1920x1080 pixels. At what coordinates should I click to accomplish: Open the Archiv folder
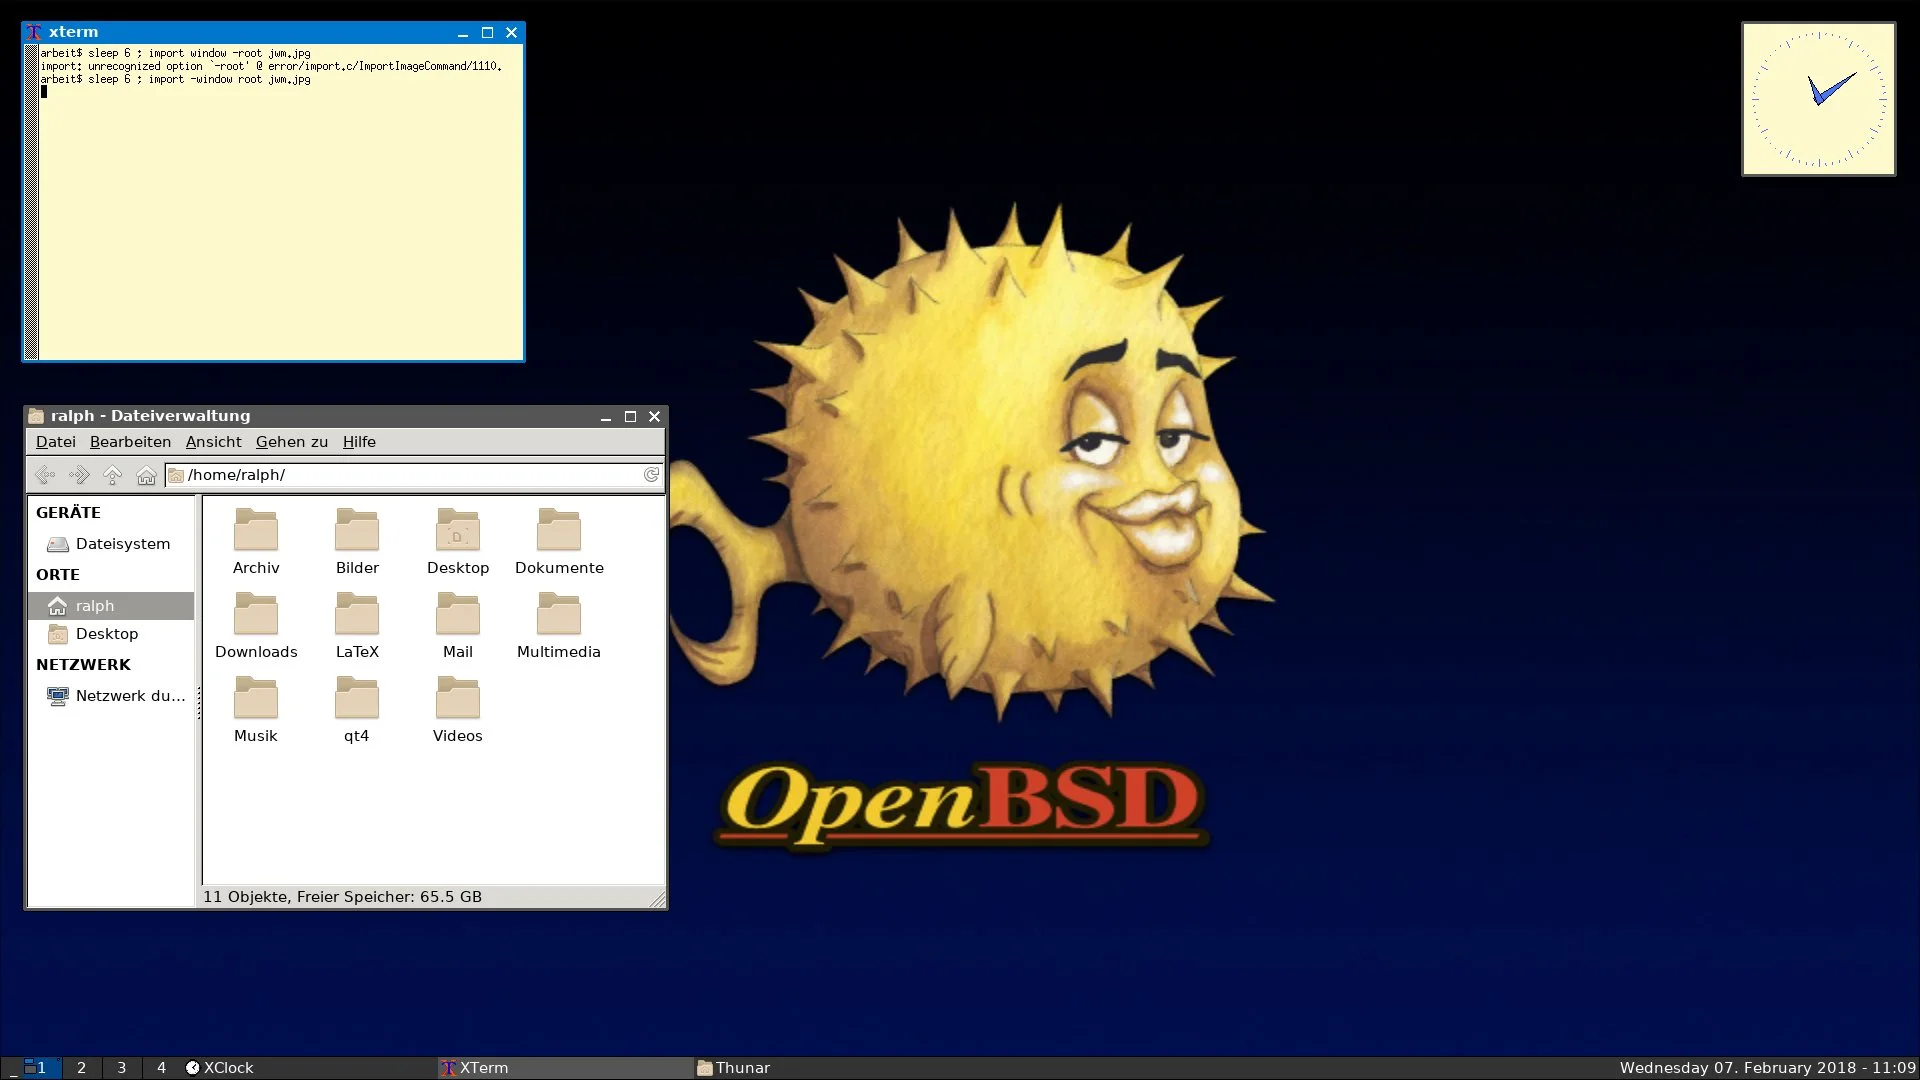click(x=256, y=542)
